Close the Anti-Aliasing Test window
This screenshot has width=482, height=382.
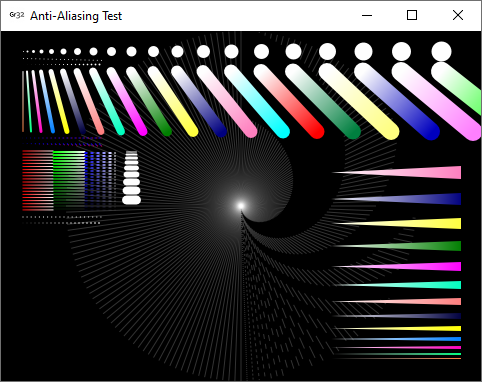click(x=458, y=15)
